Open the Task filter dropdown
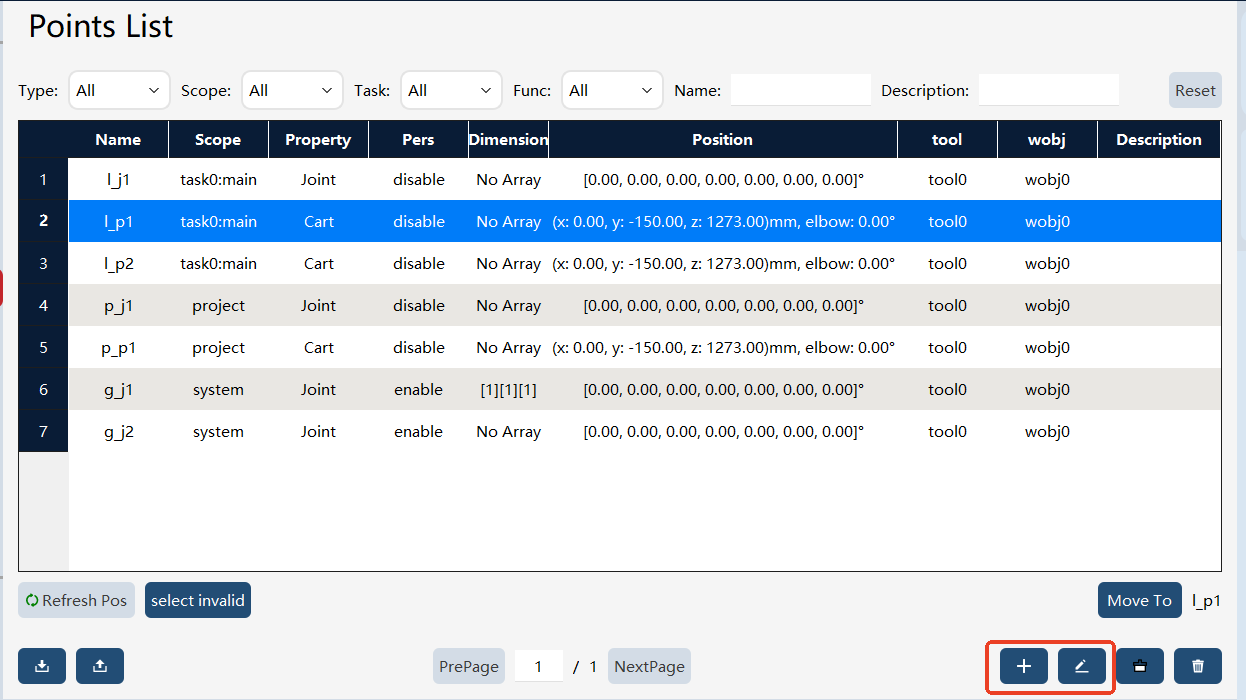 451,90
